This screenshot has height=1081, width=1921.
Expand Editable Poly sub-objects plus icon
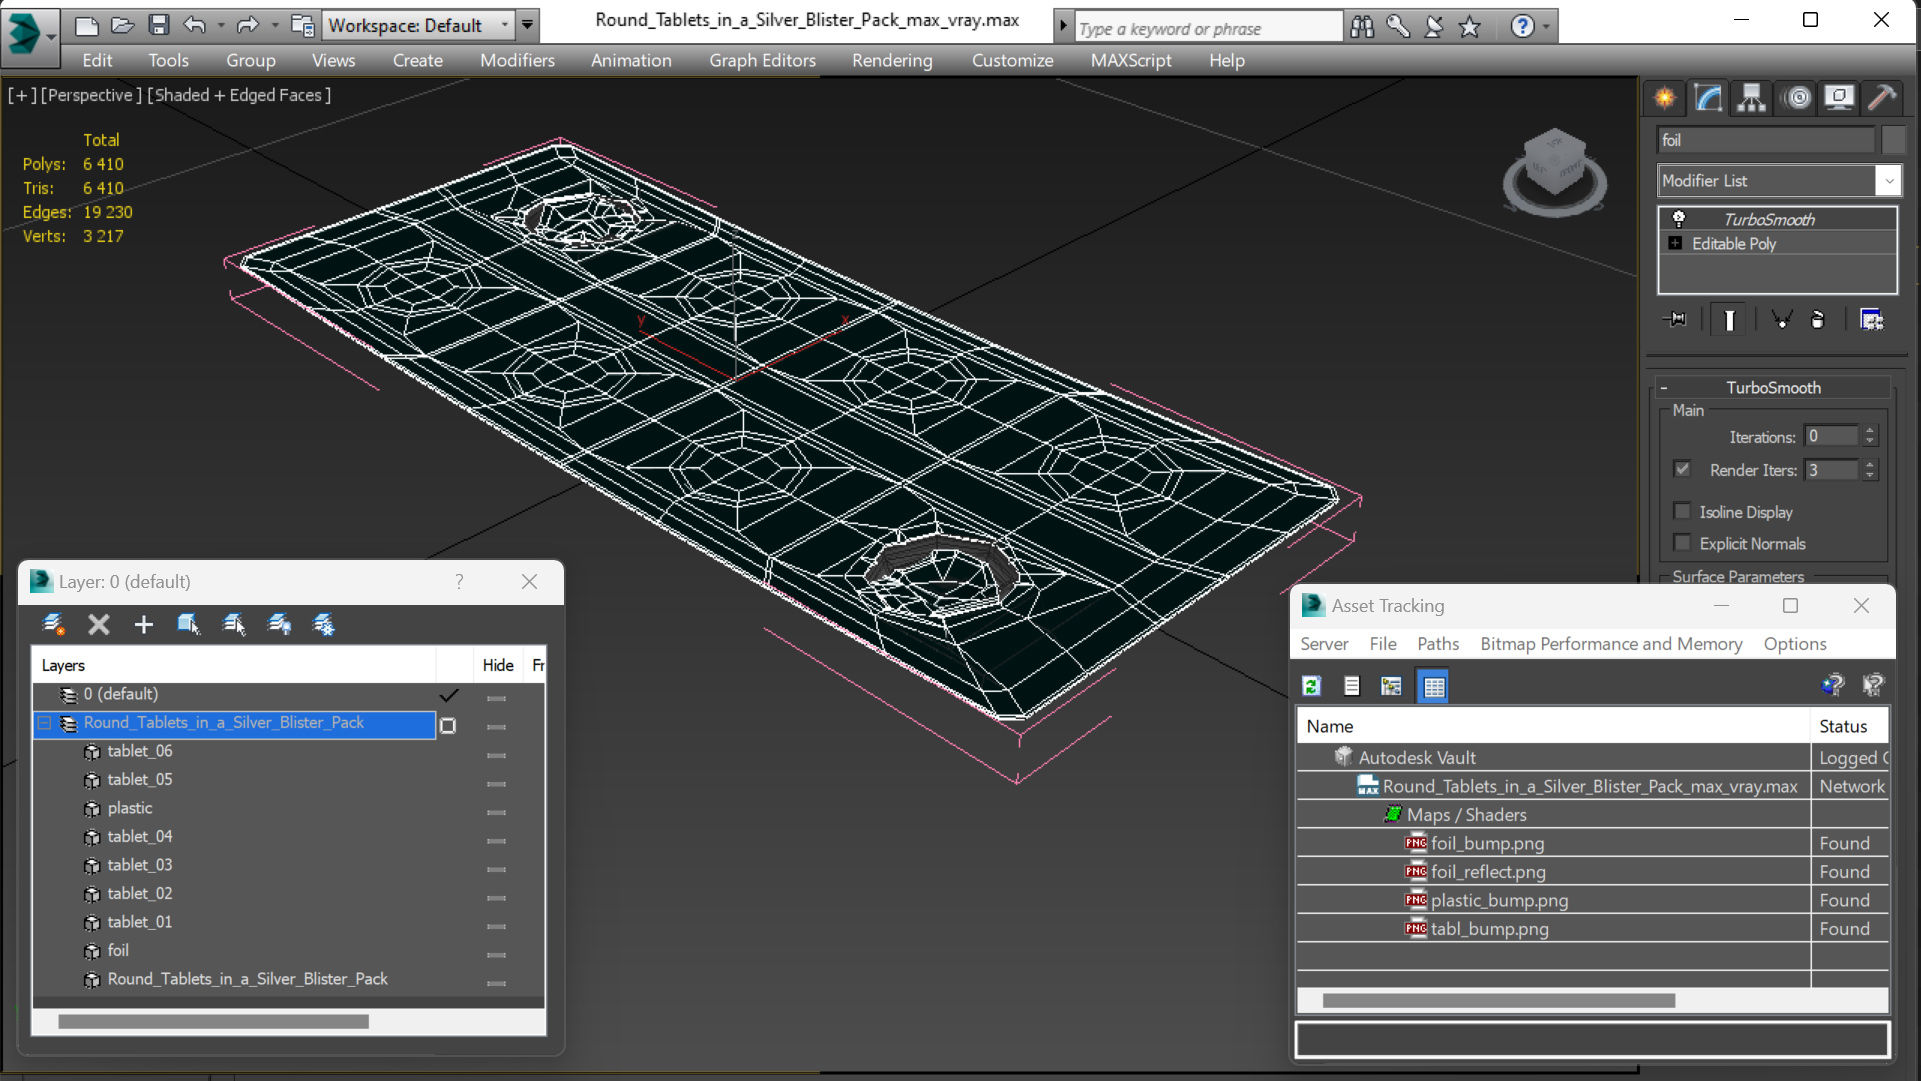click(x=1676, y=243)
